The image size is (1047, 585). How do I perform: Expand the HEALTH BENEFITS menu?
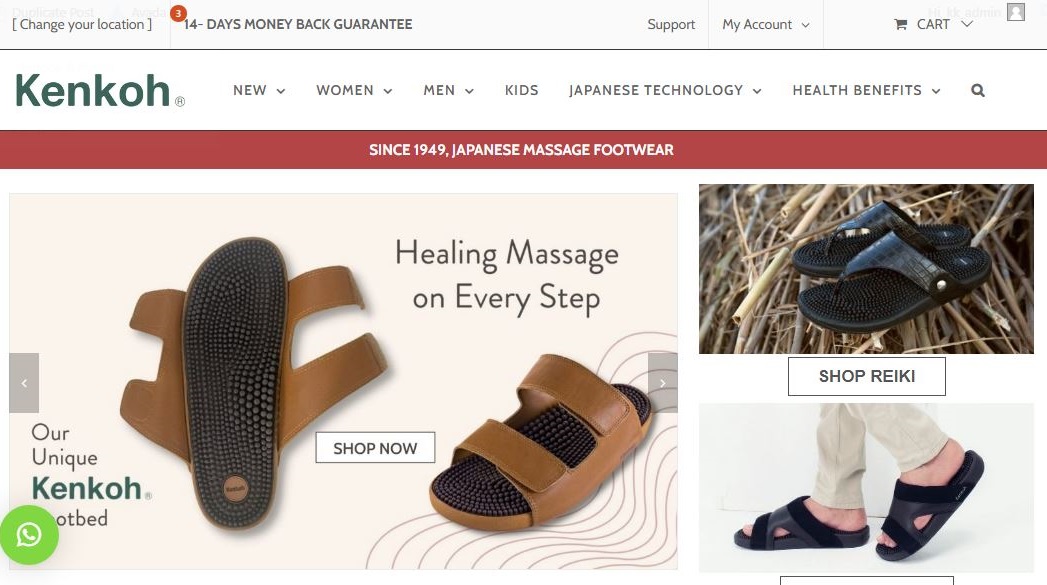coord(866,91)
